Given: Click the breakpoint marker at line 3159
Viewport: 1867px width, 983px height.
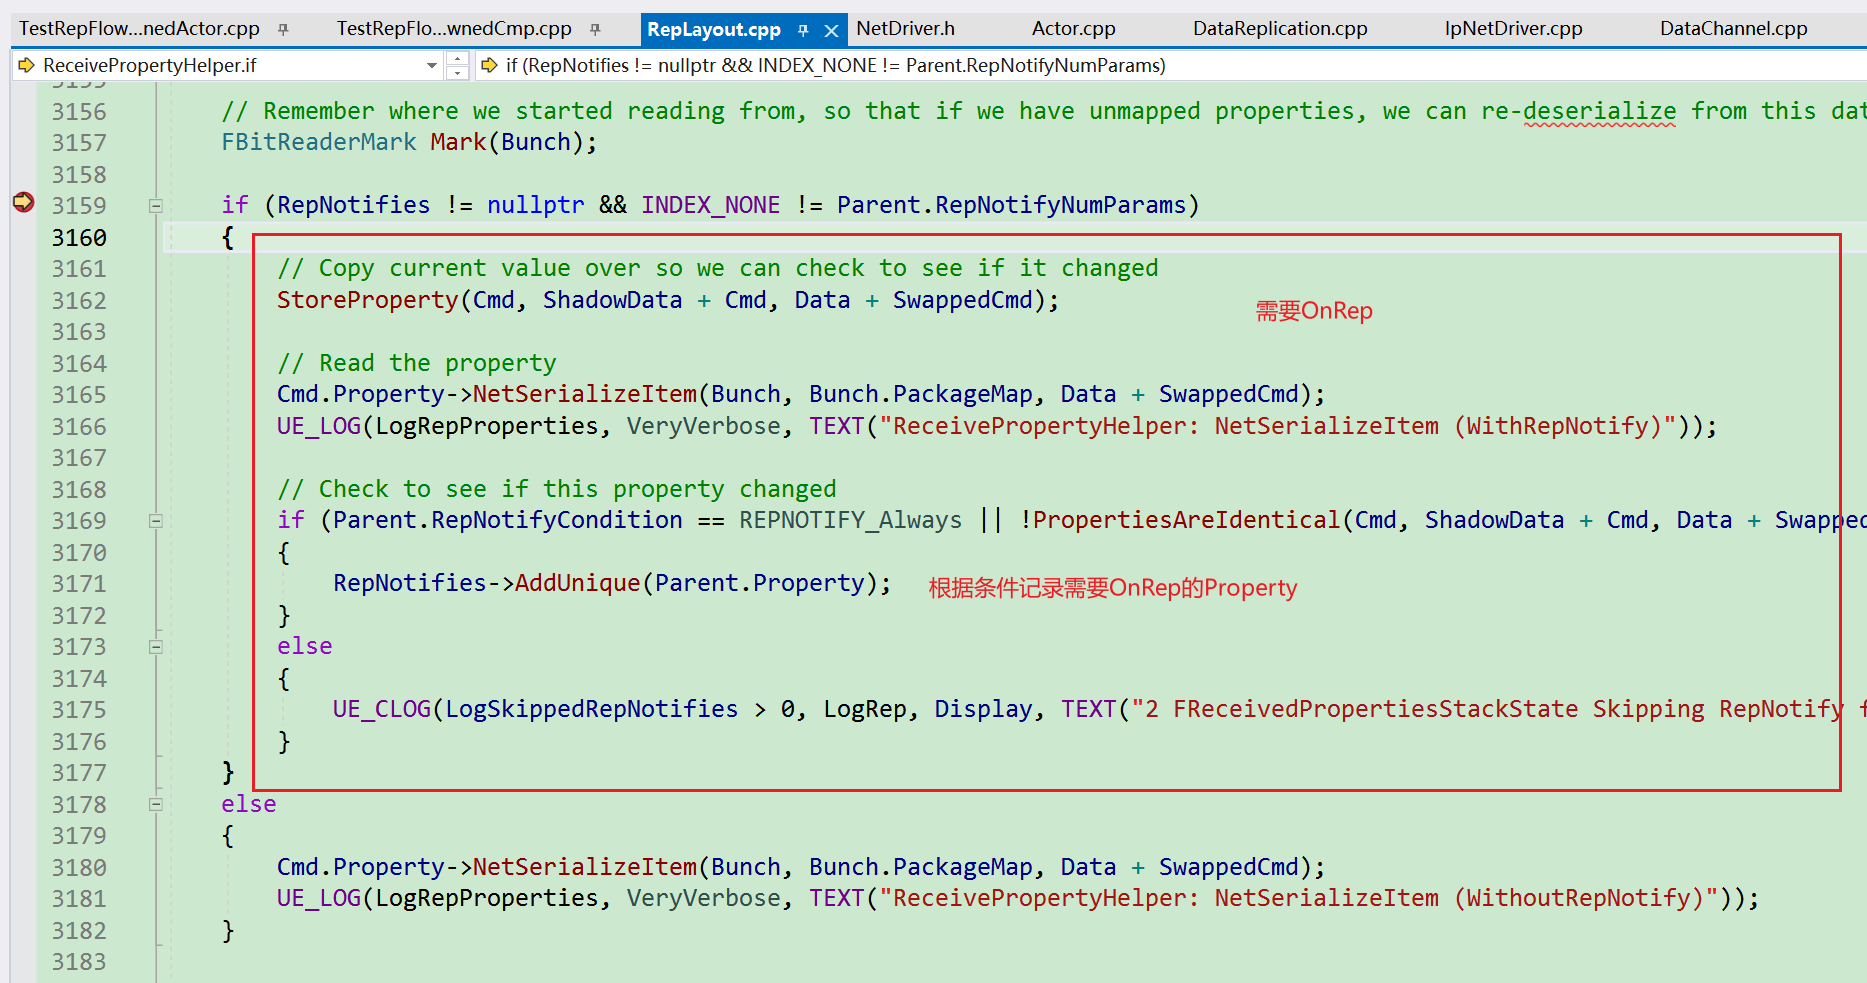Looking at the screenshot, I should (x=23, y=203).
